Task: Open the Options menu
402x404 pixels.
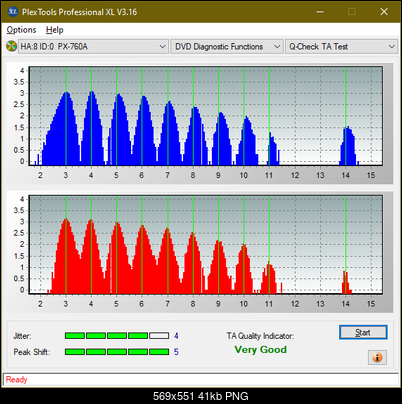Action: click(x=21, y=30)
